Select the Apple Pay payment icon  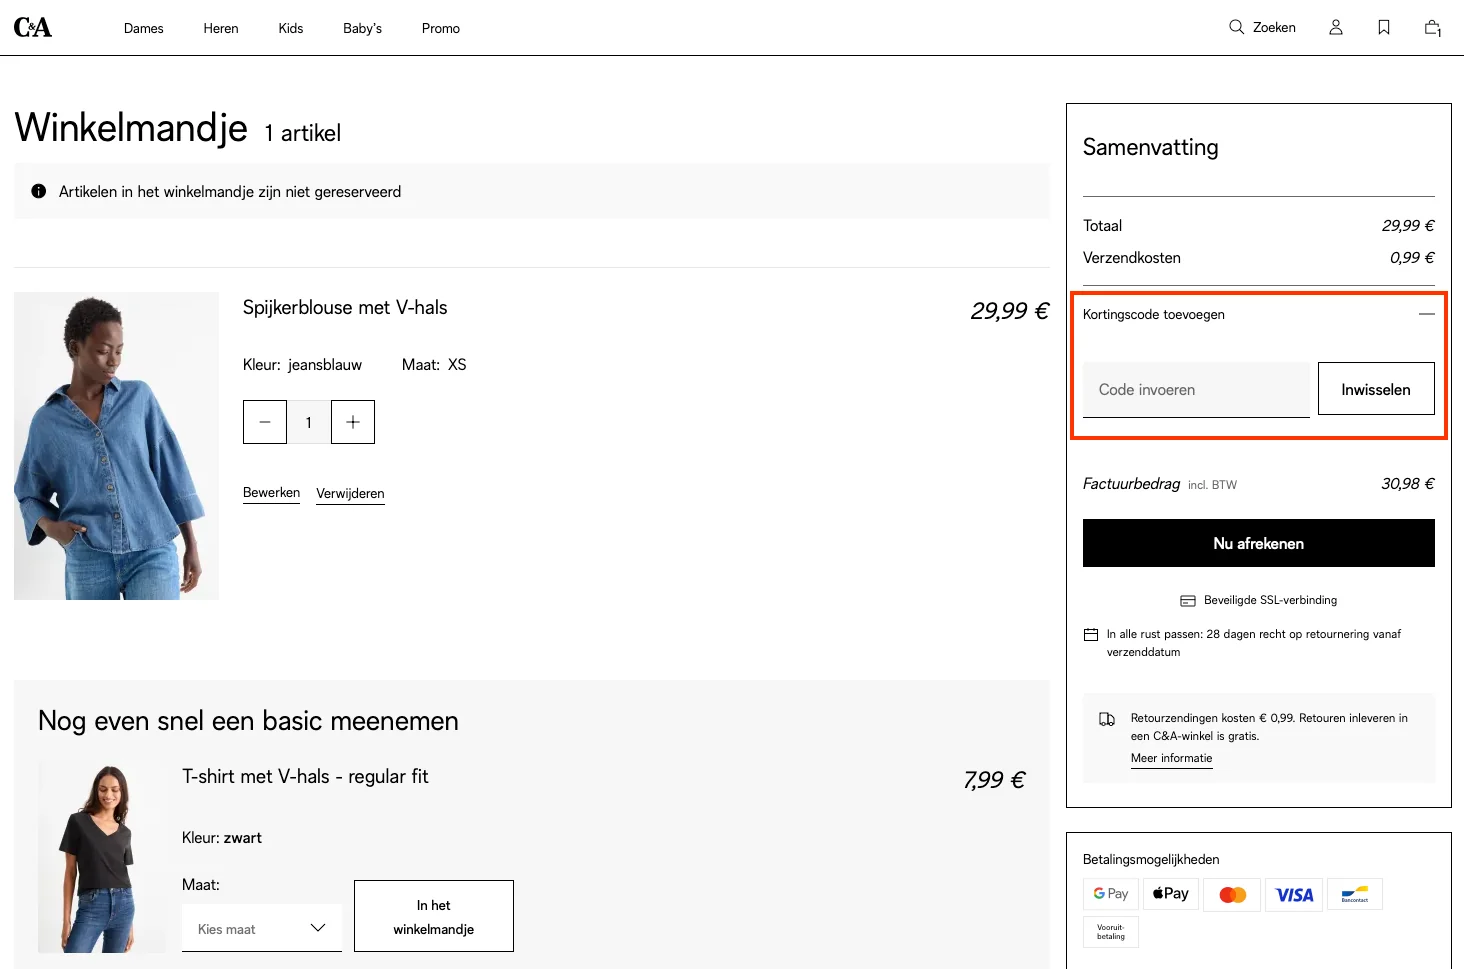tap(1170, 893)
